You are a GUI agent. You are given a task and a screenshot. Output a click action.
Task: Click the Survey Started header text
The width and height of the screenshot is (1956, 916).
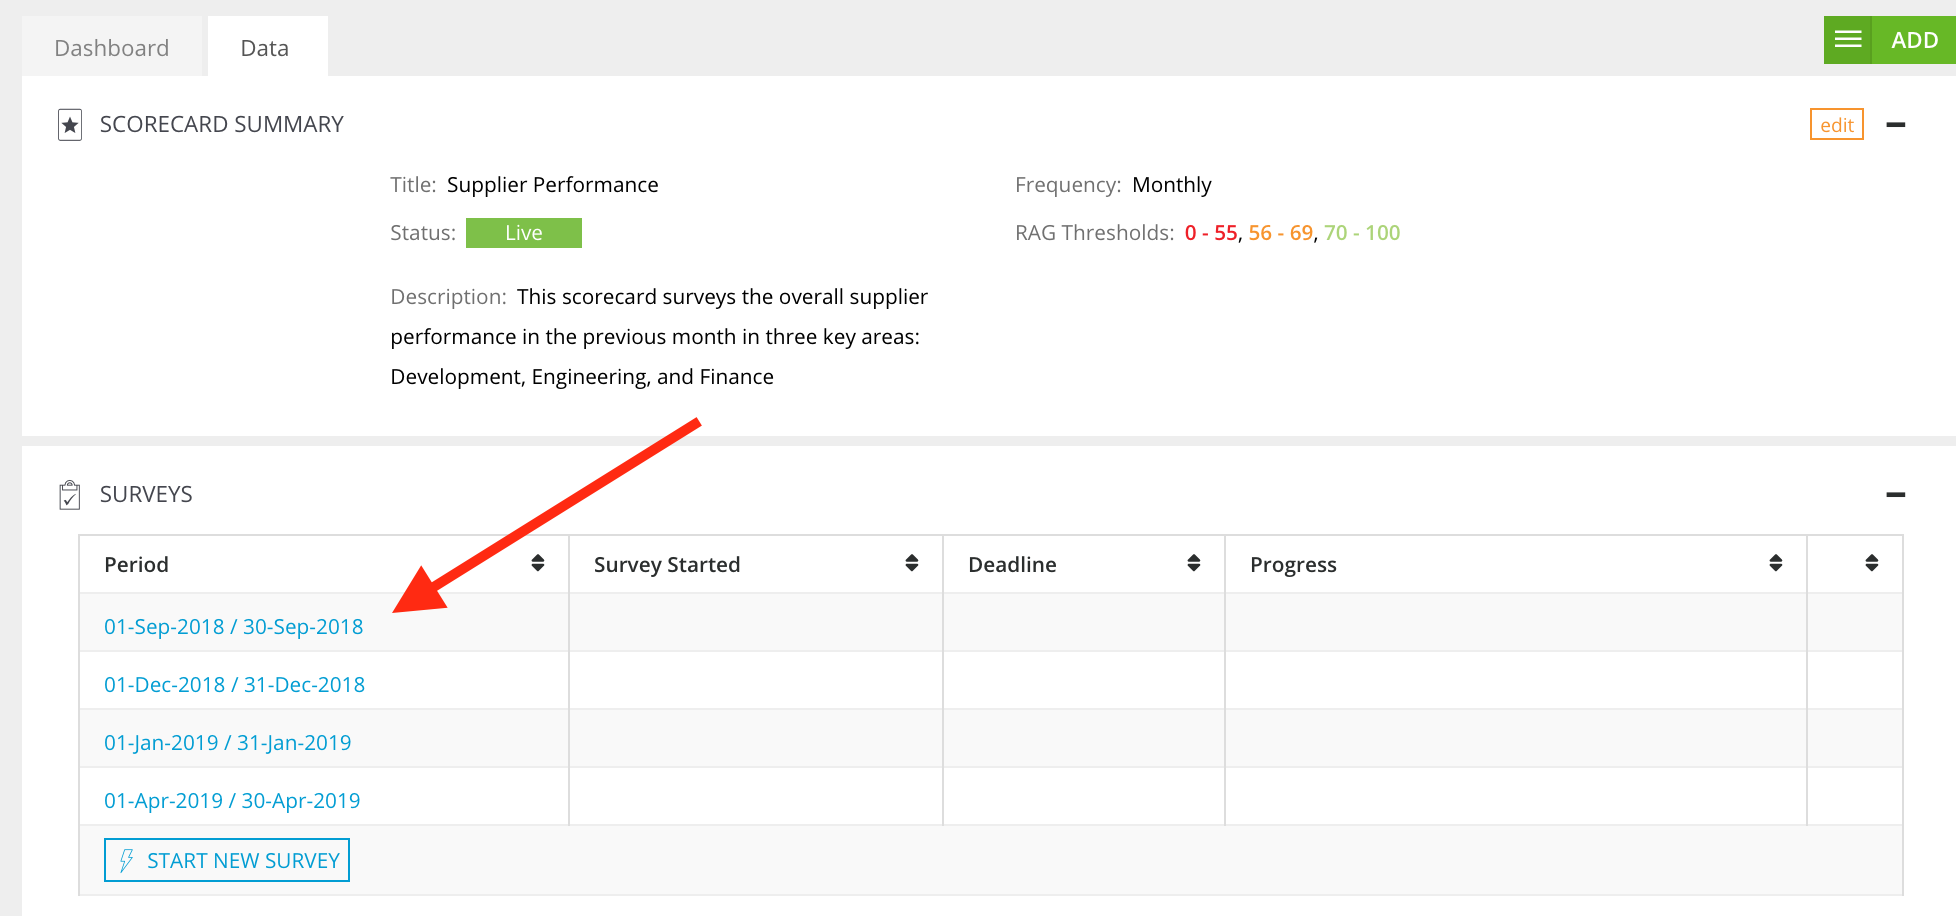[x=667, y=565]
